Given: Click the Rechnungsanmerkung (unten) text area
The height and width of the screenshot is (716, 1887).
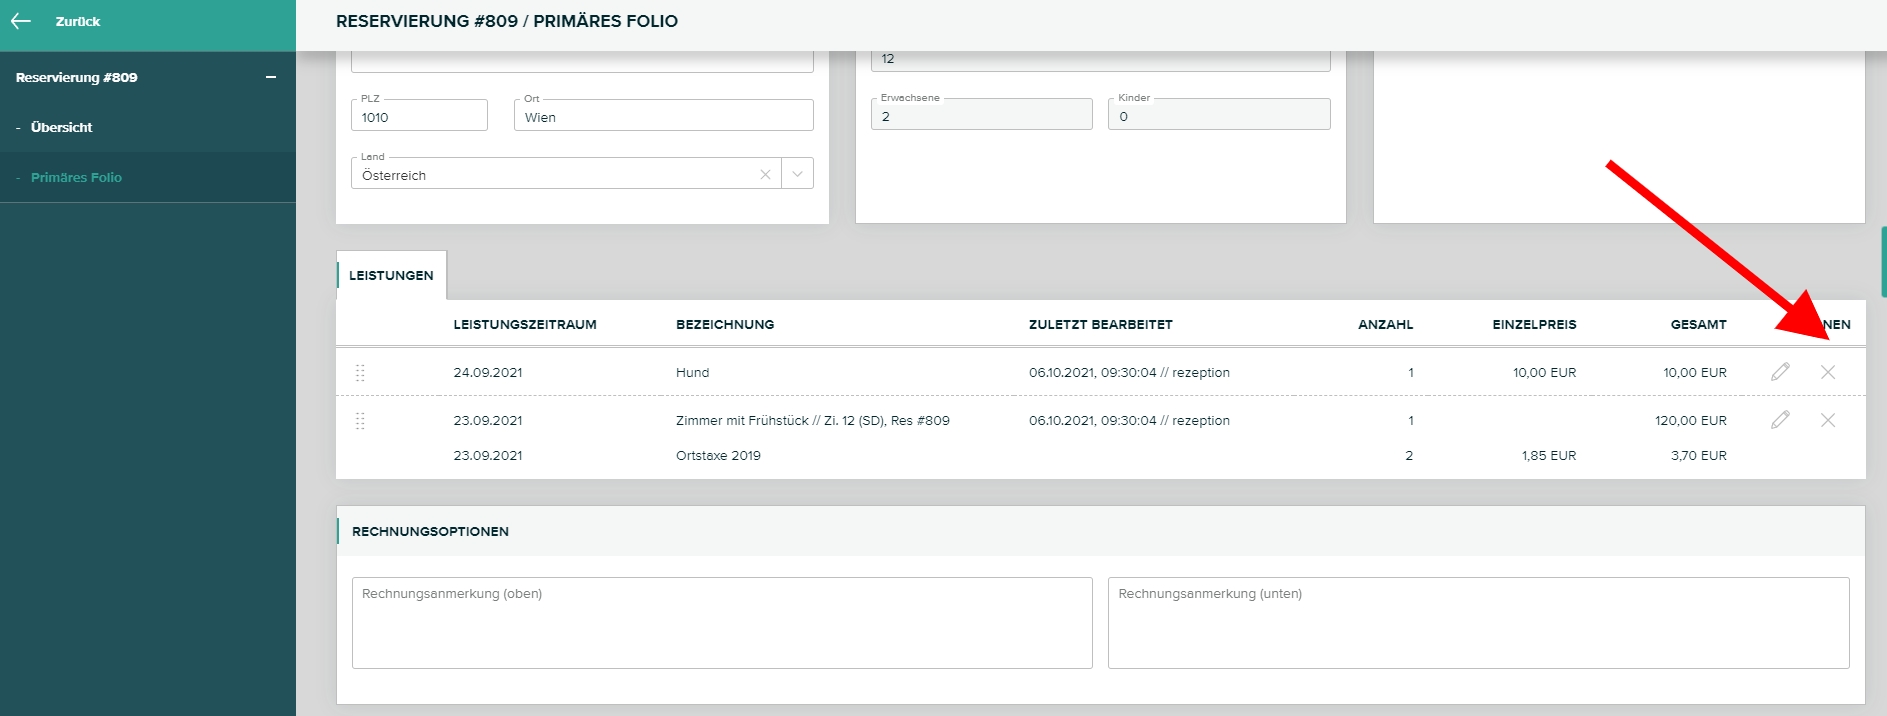Looking at the screenshot, I should 1478,623.
